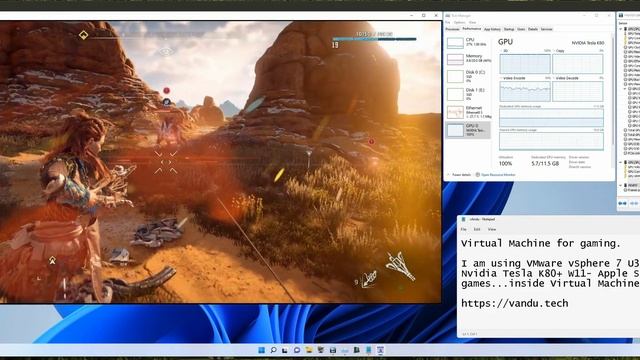Click the arrow bundle weapon icon in game
This screenshot has height=360, width=640.
pyautogui.click(x=400, y=266)
